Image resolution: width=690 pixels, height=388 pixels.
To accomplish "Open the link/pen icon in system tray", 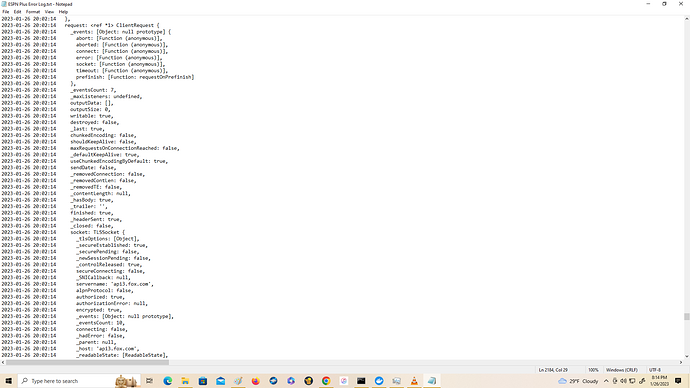I will [x=642, y=381].
